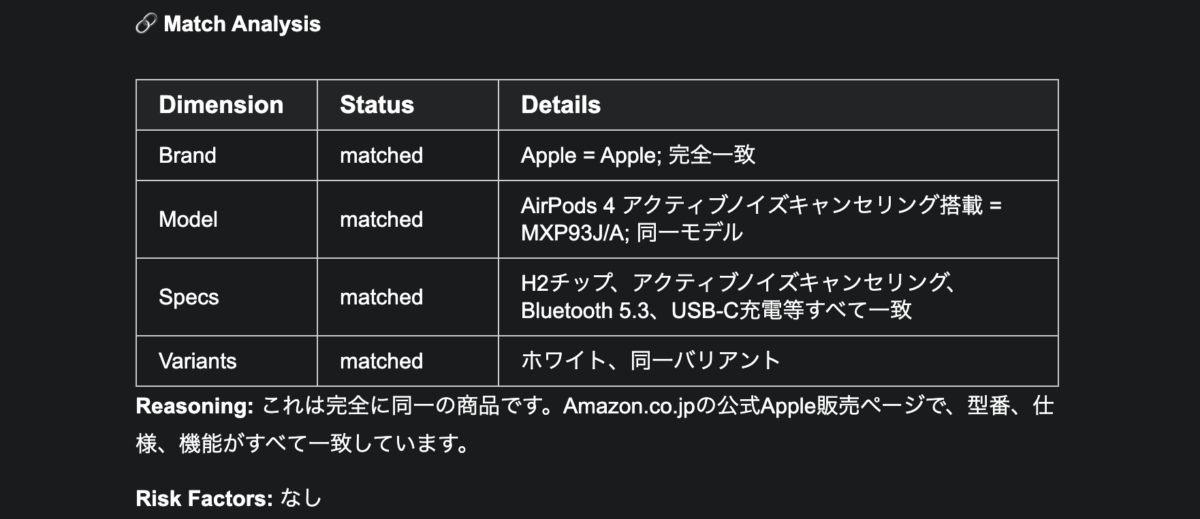Image resolution: width=1200 pixels, height=519 pixels.
Task: Click the Reasoning label
Action: [x=196, y=407]
